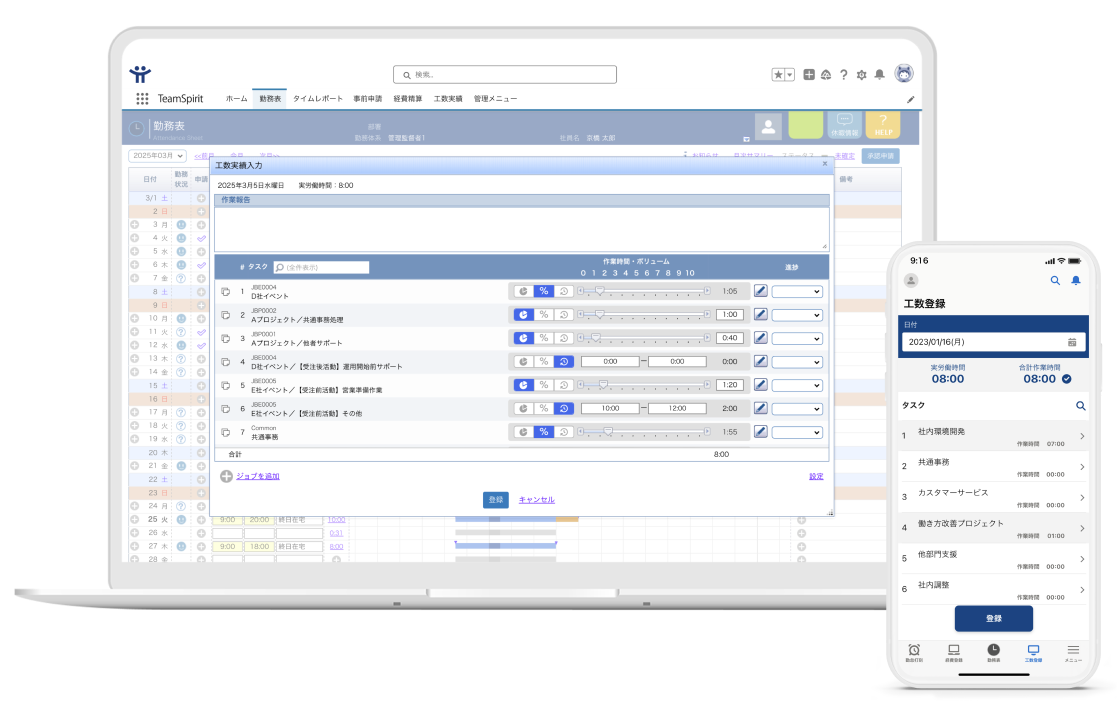This screenshot has width=1120, height=716.
Task: Click the volume slider handle for row 7
Action: tap(608, 432)
